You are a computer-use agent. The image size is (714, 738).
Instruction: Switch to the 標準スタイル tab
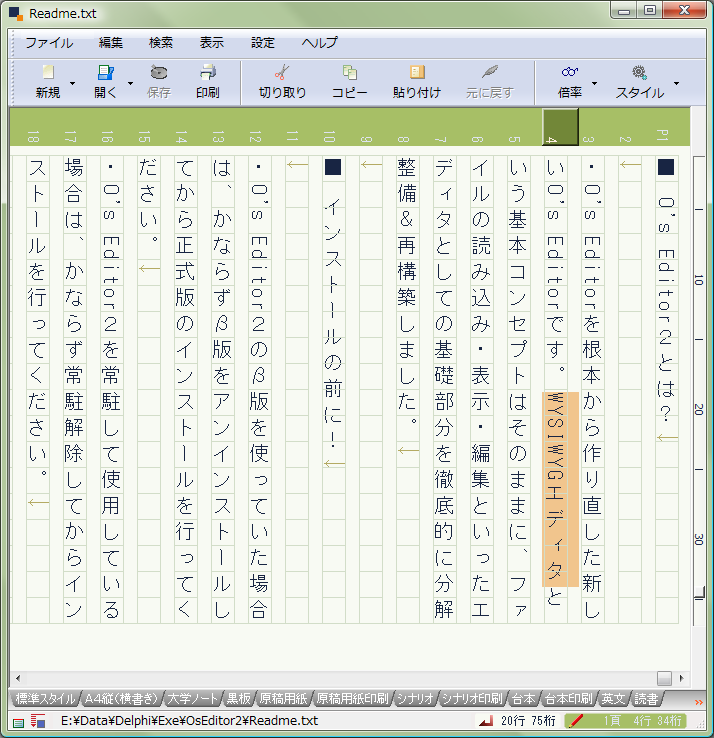coord(45,699)
